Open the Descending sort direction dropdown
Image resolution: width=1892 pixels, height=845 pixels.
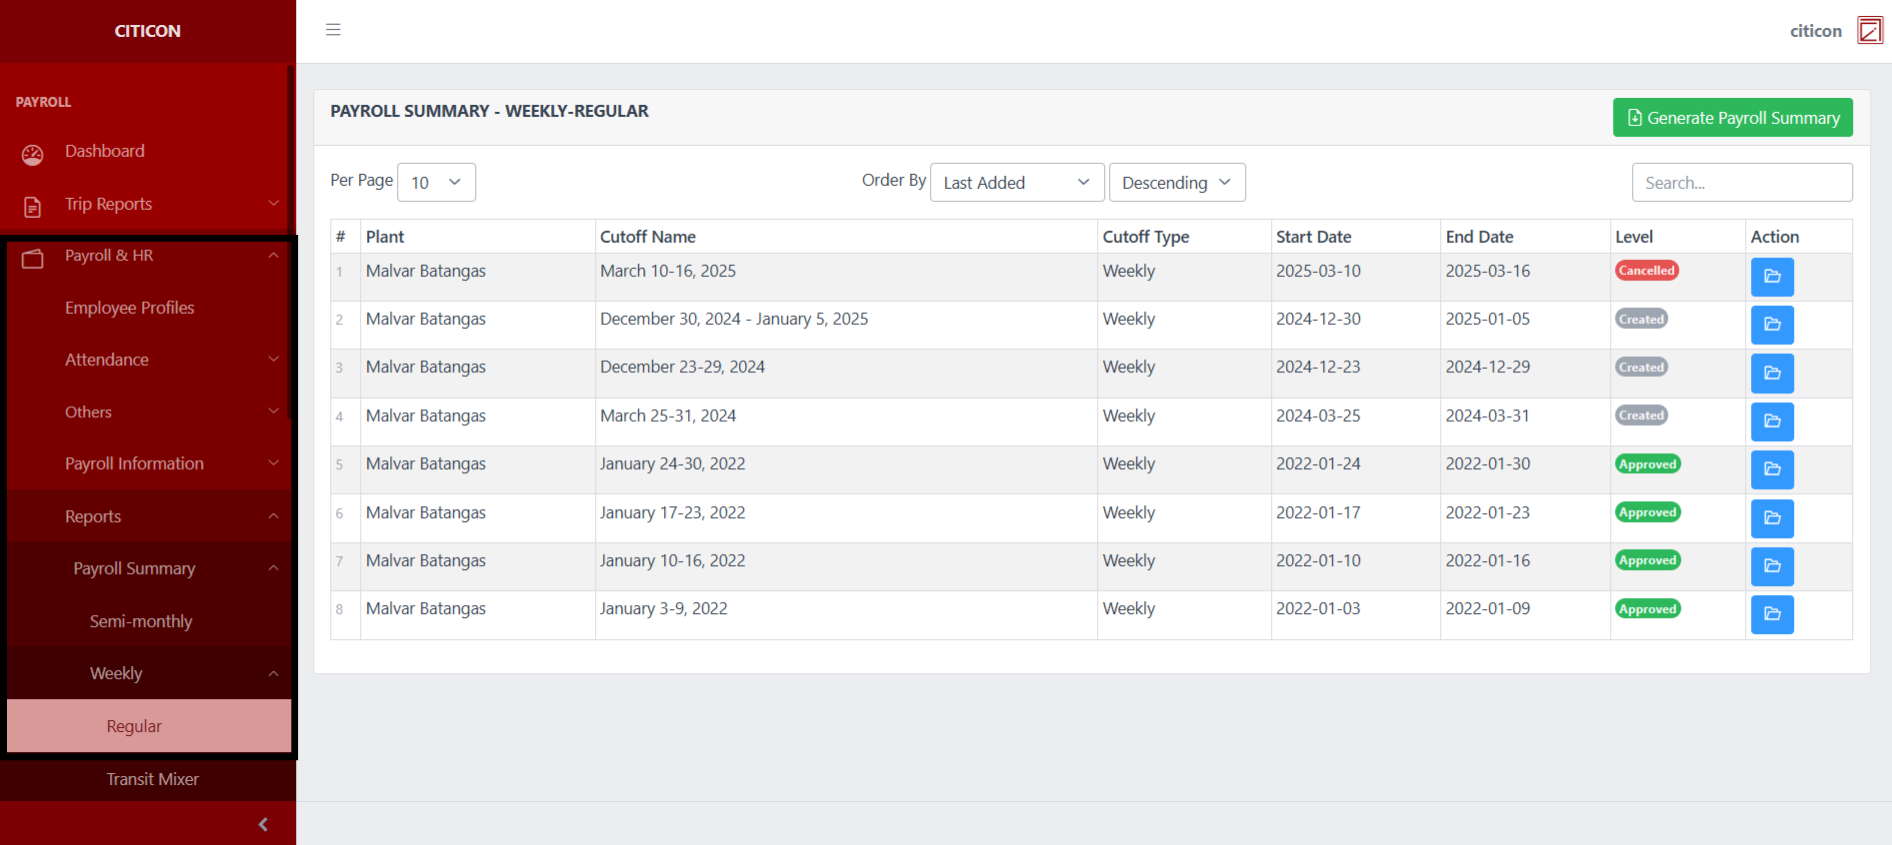coord(1176,182)
